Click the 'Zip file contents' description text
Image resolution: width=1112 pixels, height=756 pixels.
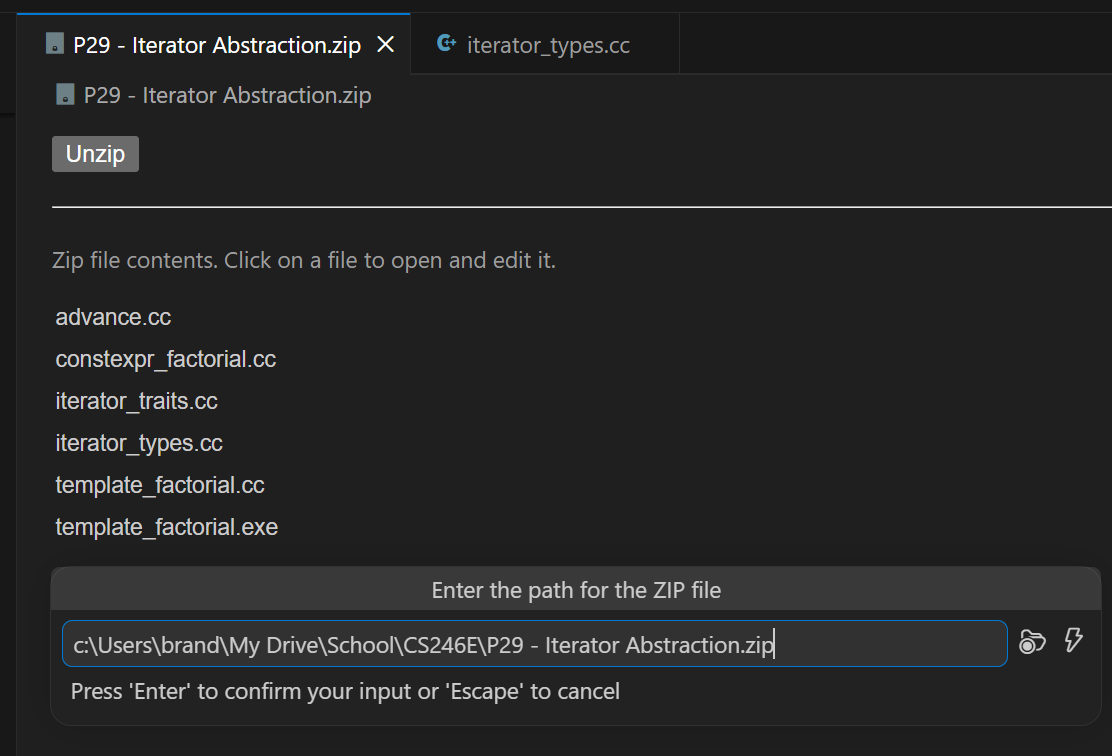coord(304,260)
